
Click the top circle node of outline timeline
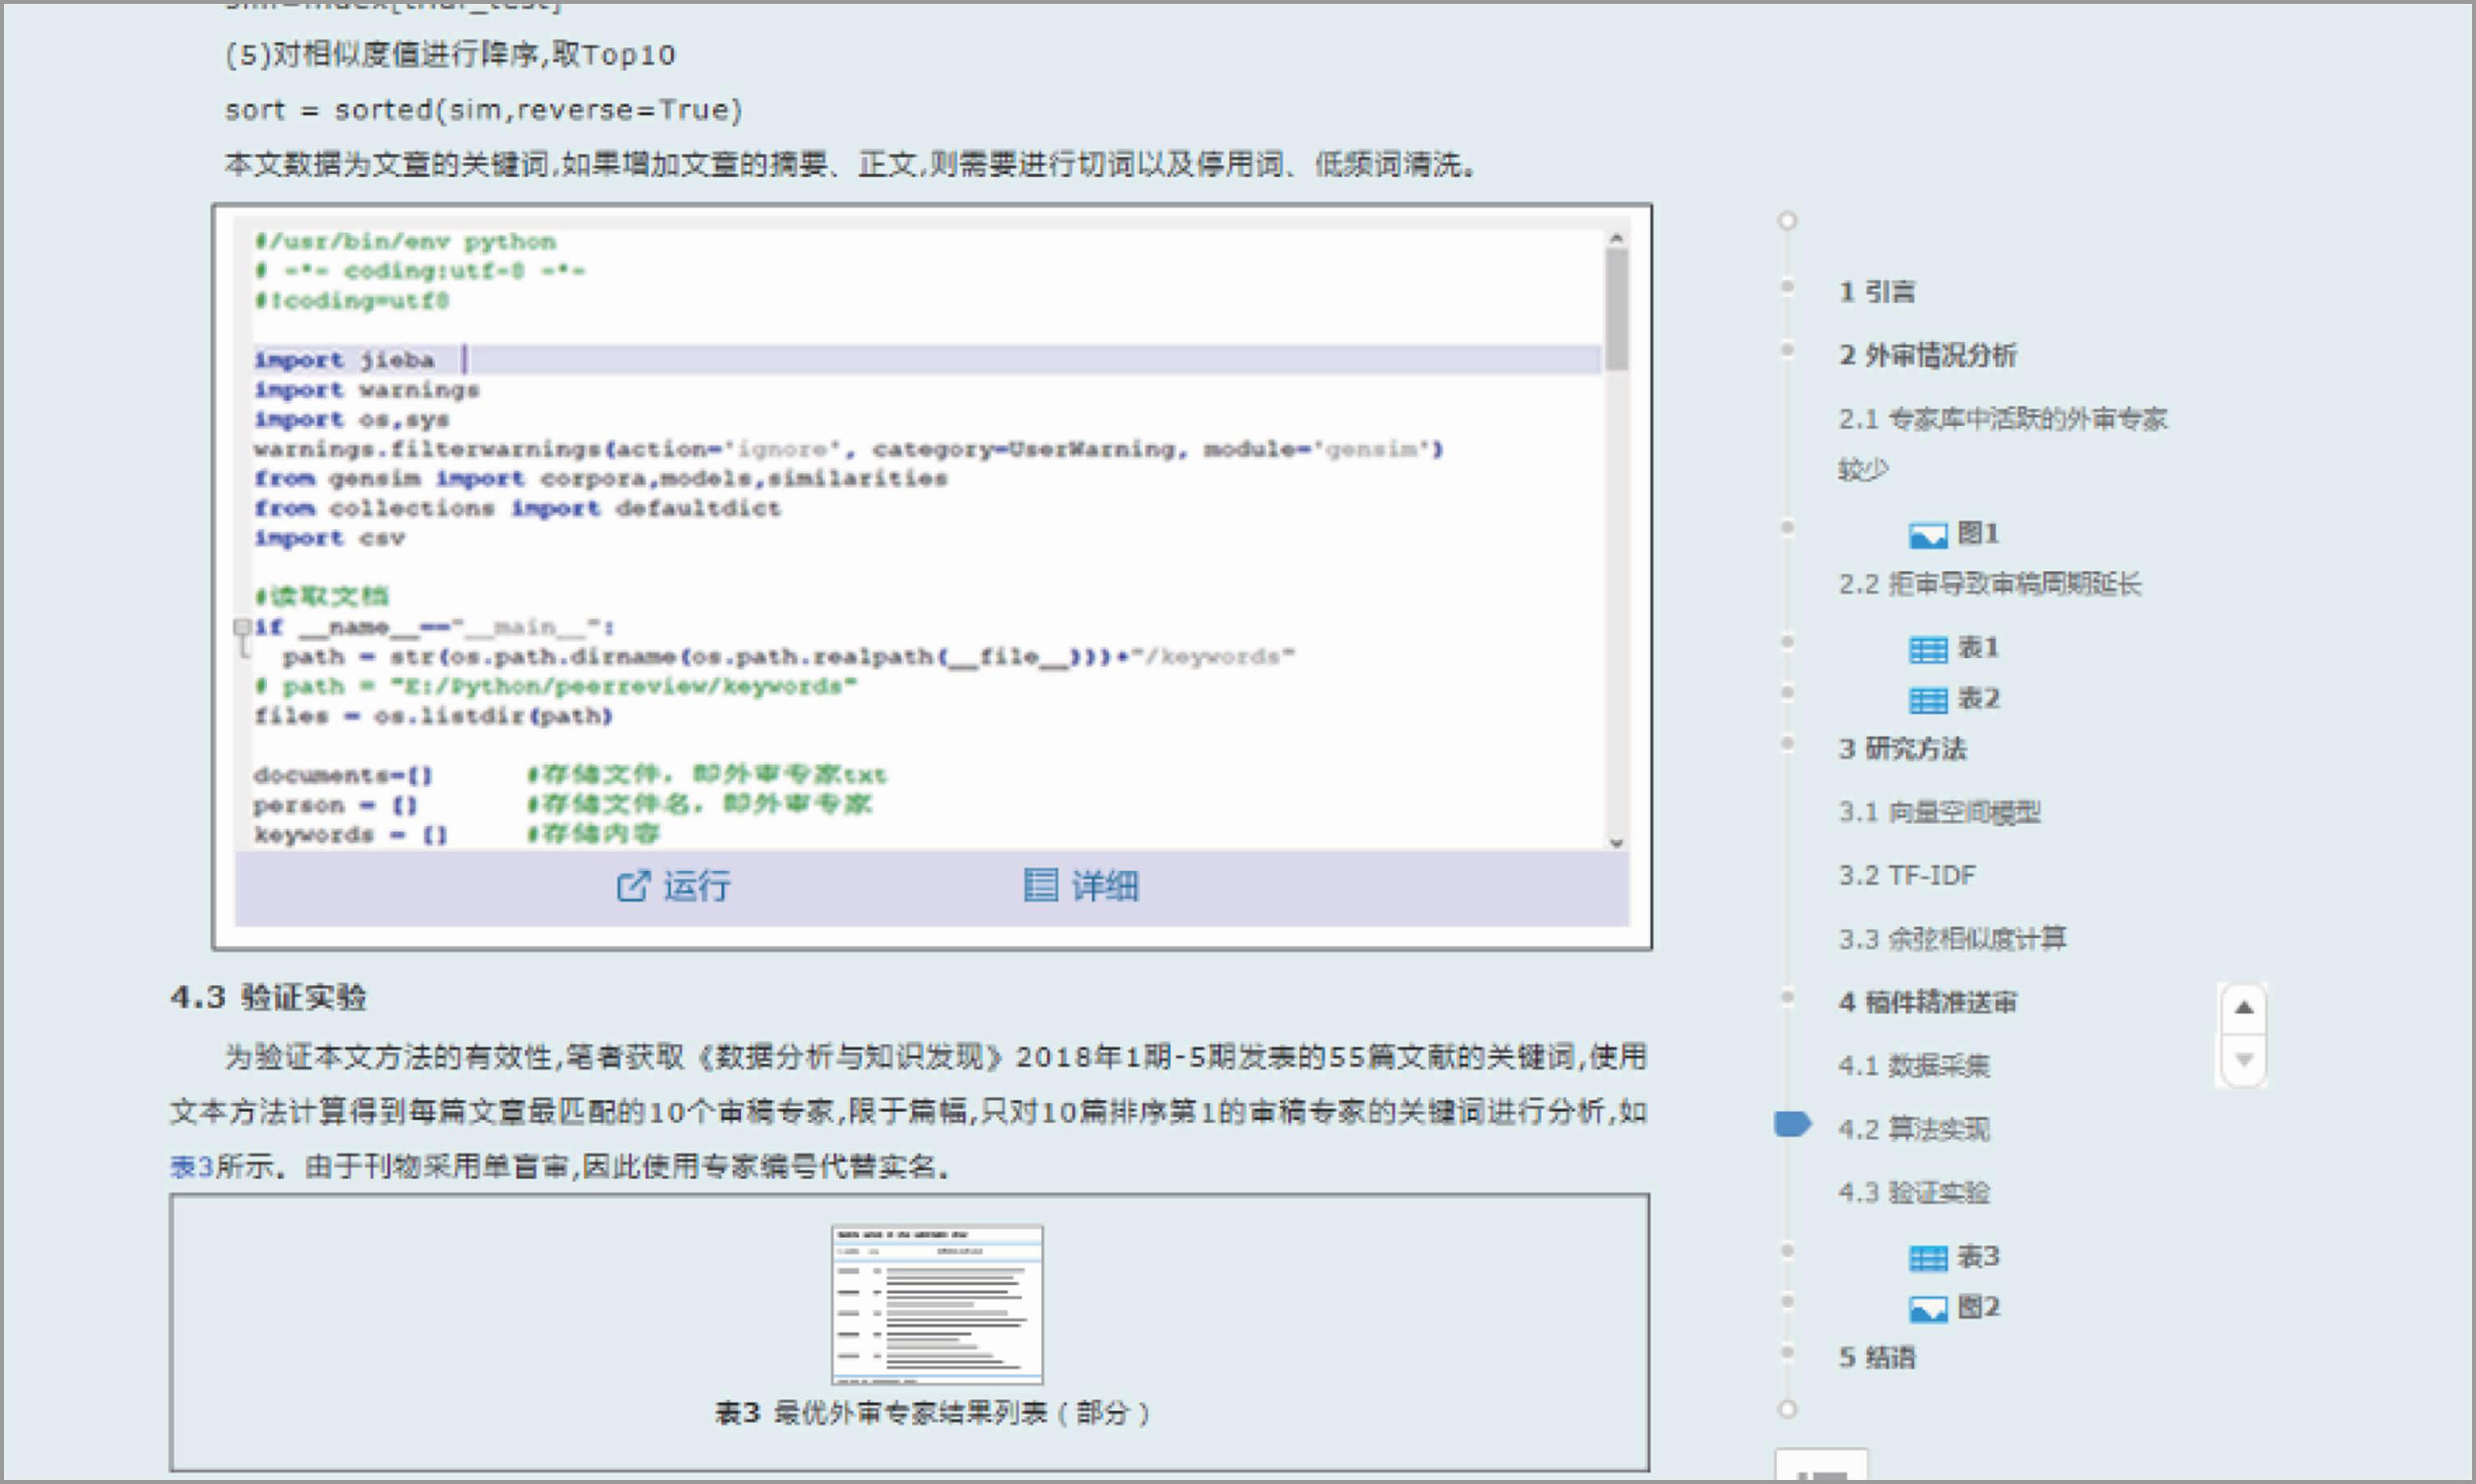[1787, 220]
